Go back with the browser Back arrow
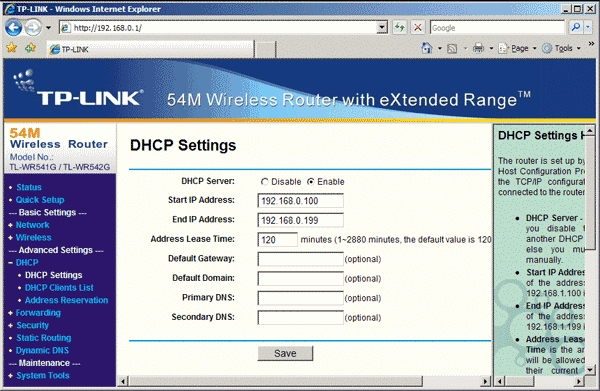This screenshot has width=600, height=391. [14, 28]
